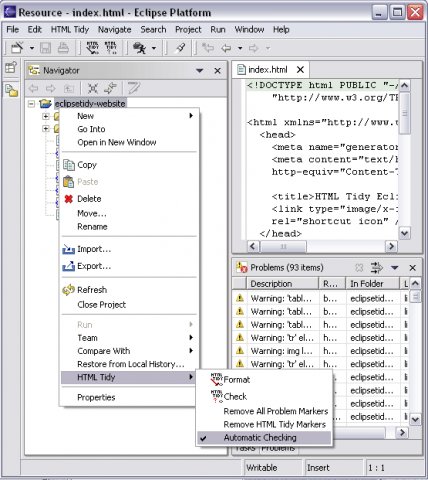The image size is (428, 480).
Task: Click the editor horizontal scrollbar right arrow
Action: tap(391, 246)
